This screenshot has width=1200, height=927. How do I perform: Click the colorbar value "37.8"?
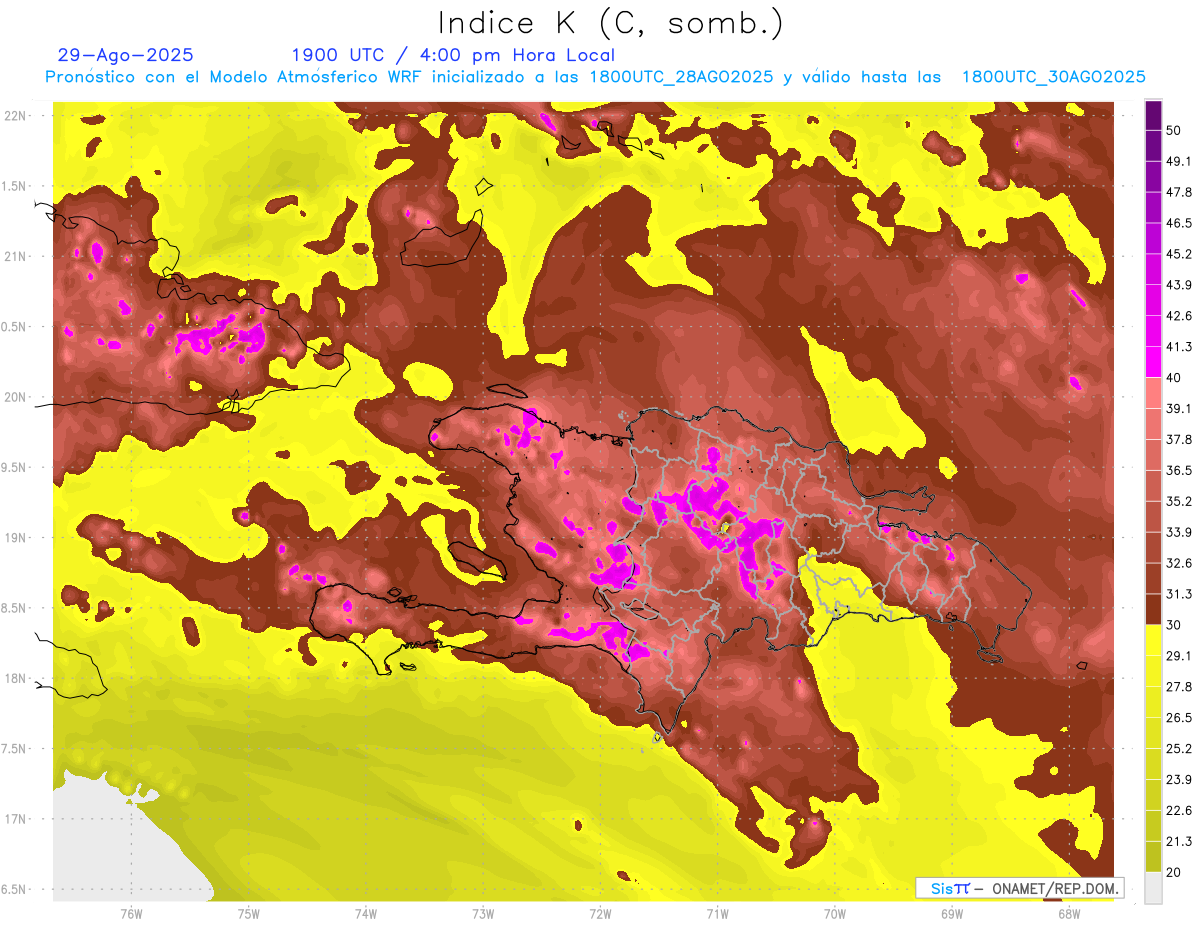point(1179,439)
